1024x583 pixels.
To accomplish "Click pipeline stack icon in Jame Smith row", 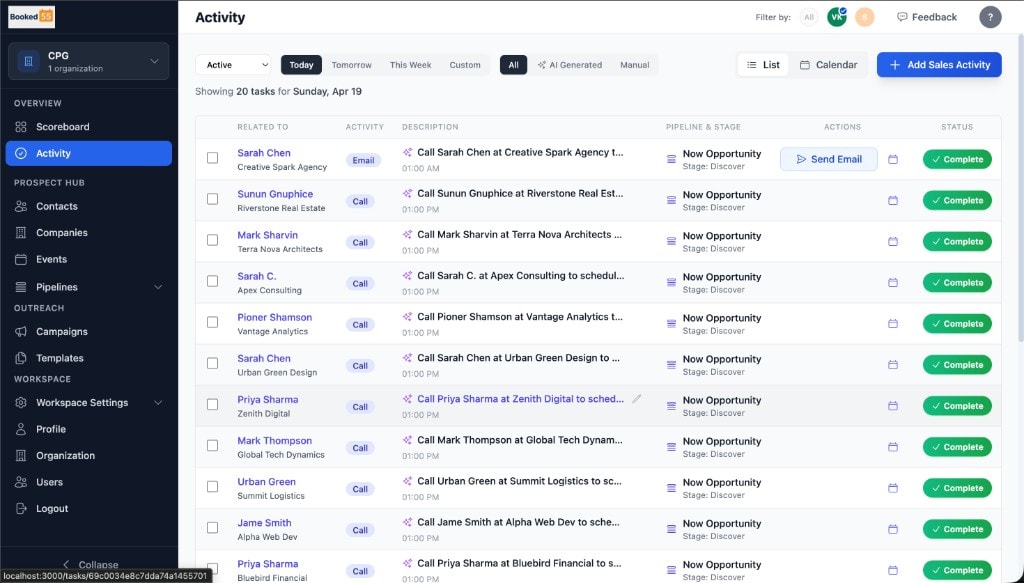I will pos(671,529).
